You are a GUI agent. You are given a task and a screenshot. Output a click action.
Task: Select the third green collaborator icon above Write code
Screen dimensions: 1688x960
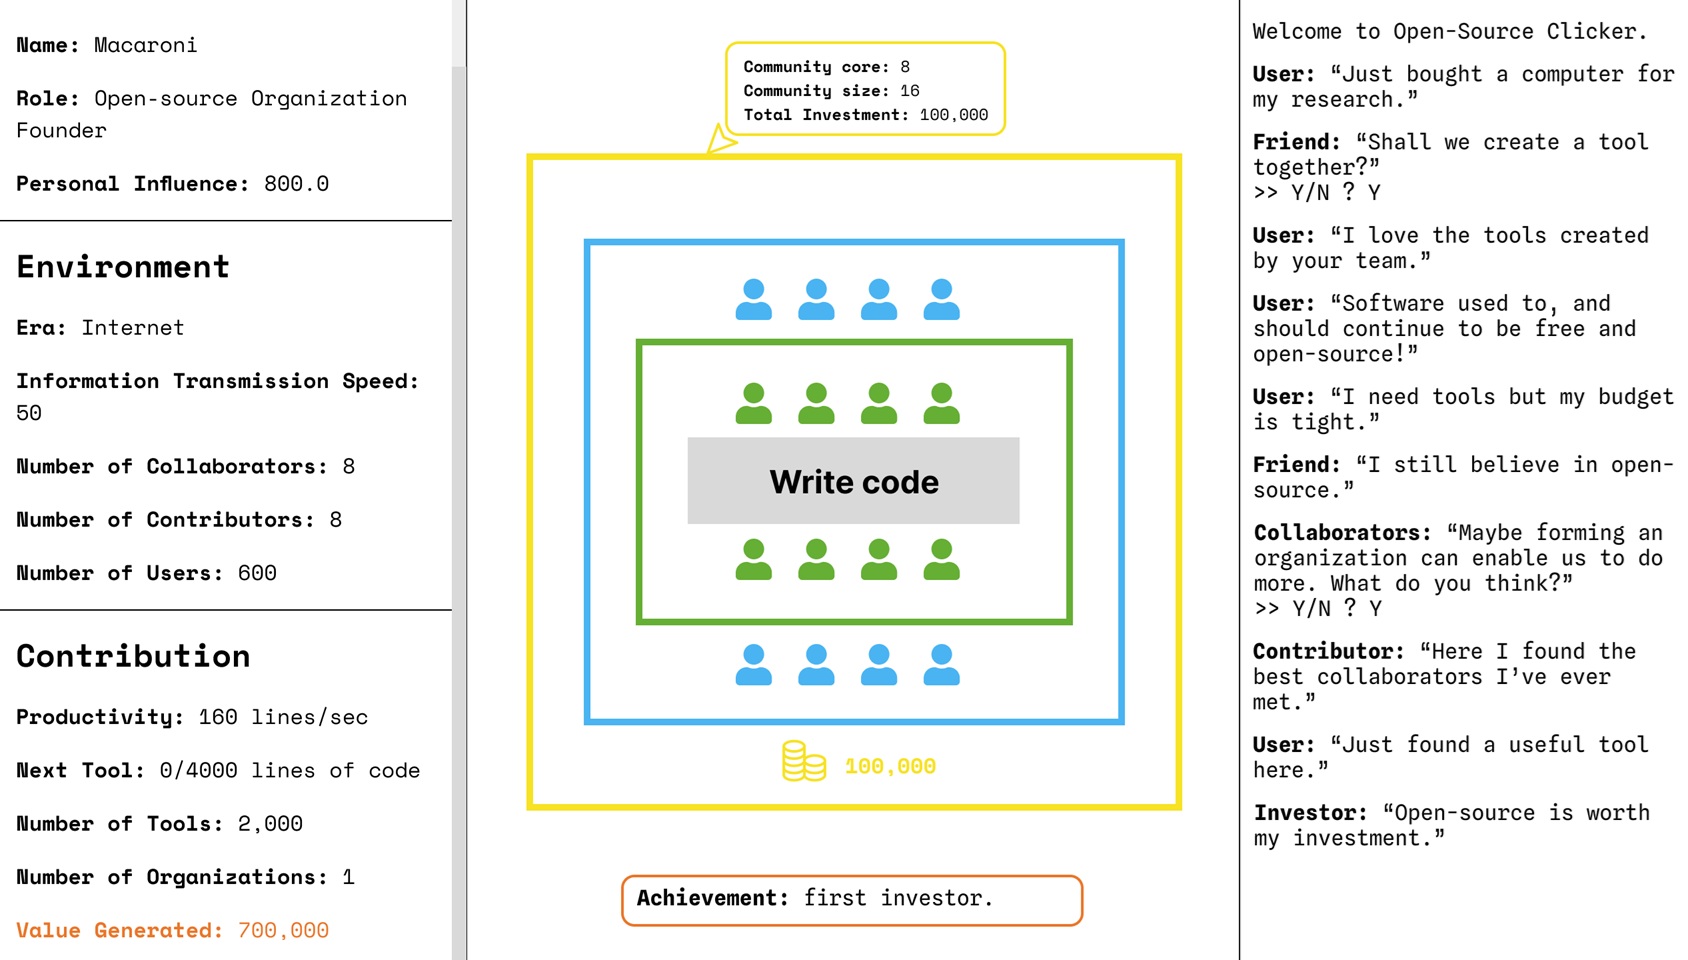coord(879,404)
